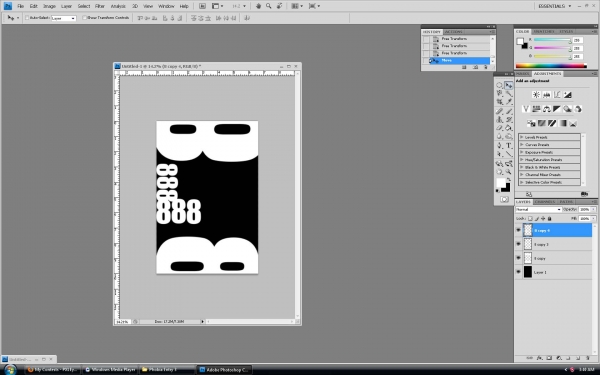Add a Curves adjustment

click(x=557, y=95)
